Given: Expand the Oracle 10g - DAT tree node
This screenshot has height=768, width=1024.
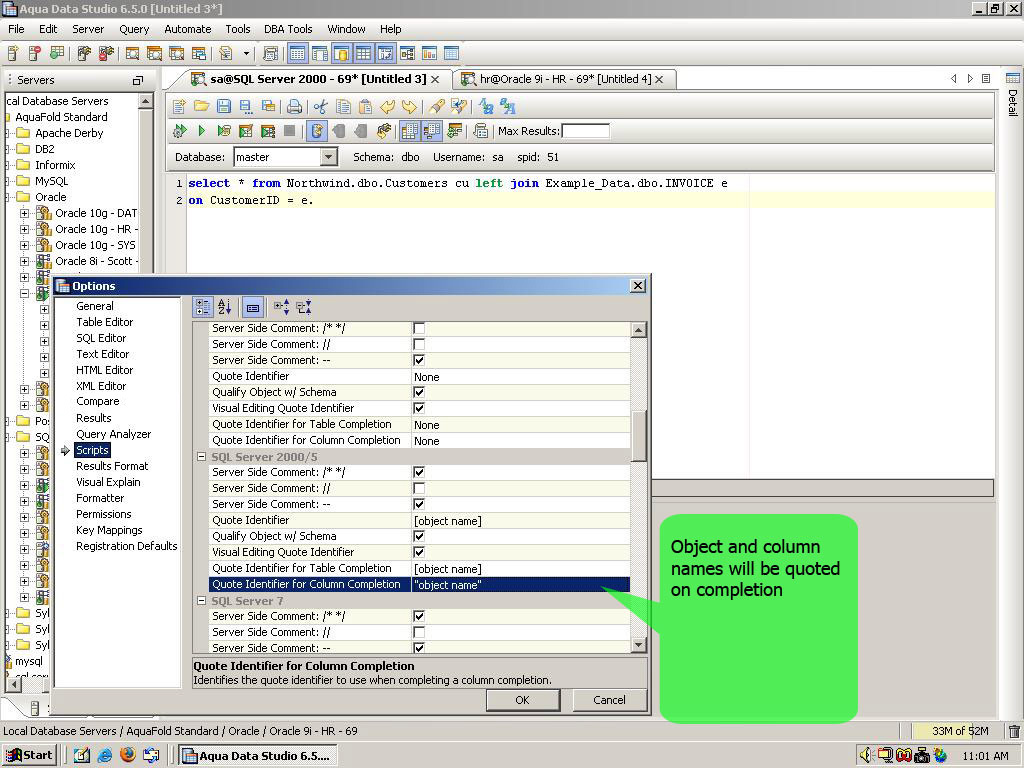Looking at the screenshot, I should click(x=24, y=213).
